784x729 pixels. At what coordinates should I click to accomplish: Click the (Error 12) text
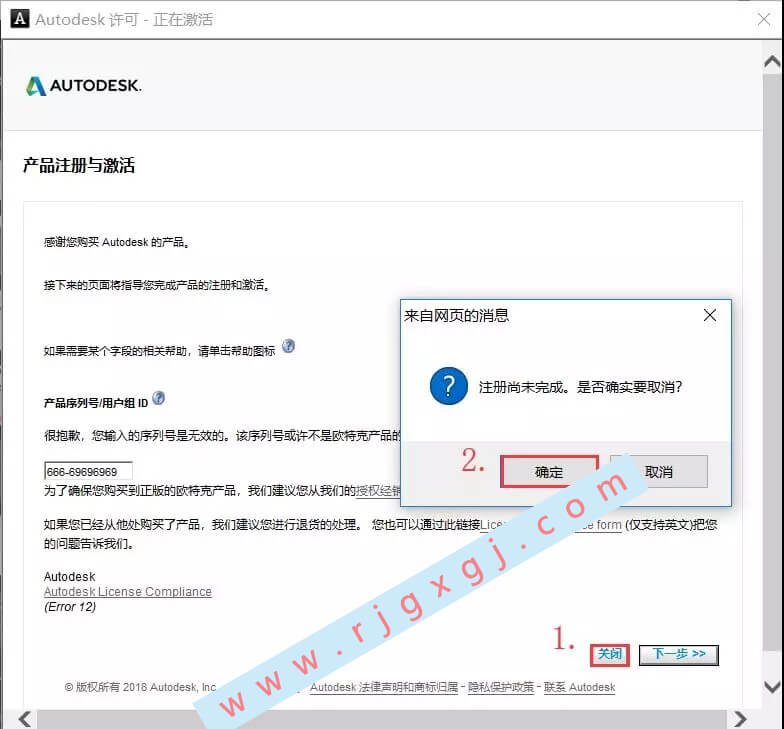tap(70, 607)
